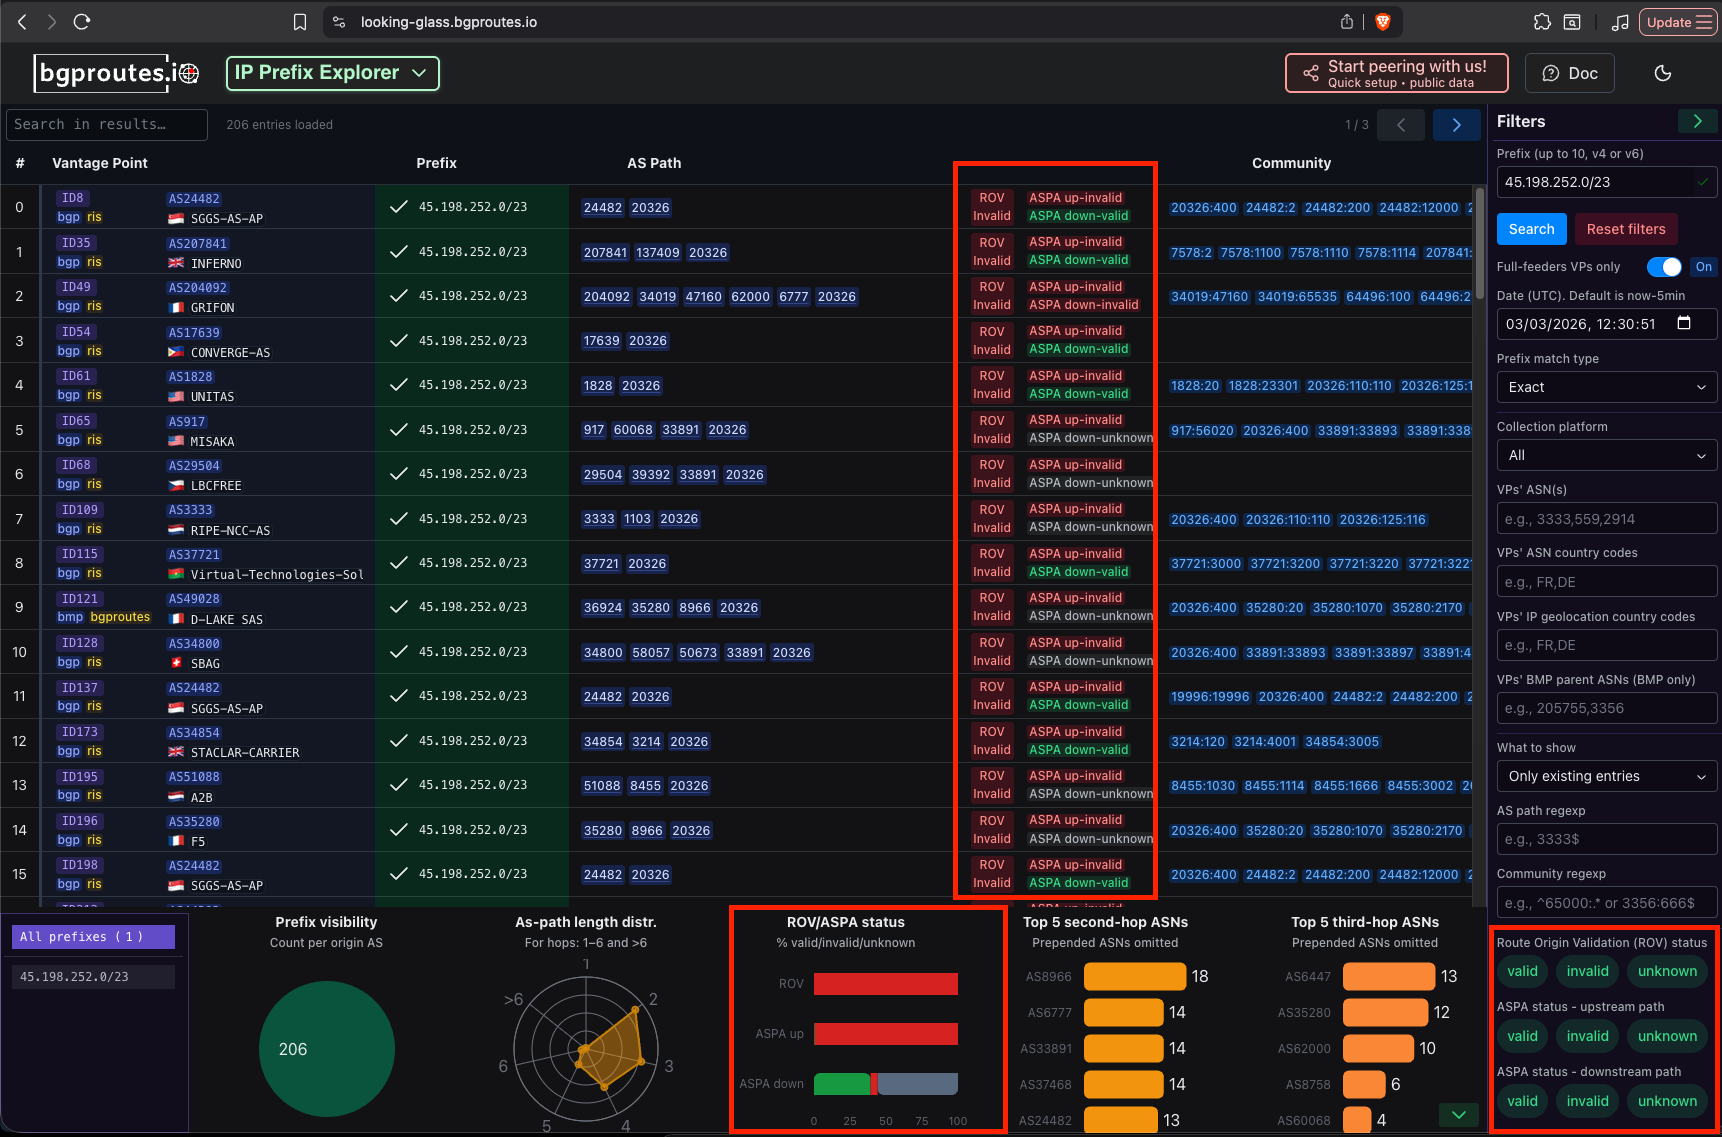Click the blue Search button
The width and height of the screenshot is (1722, 1137).
(1531, 229)
